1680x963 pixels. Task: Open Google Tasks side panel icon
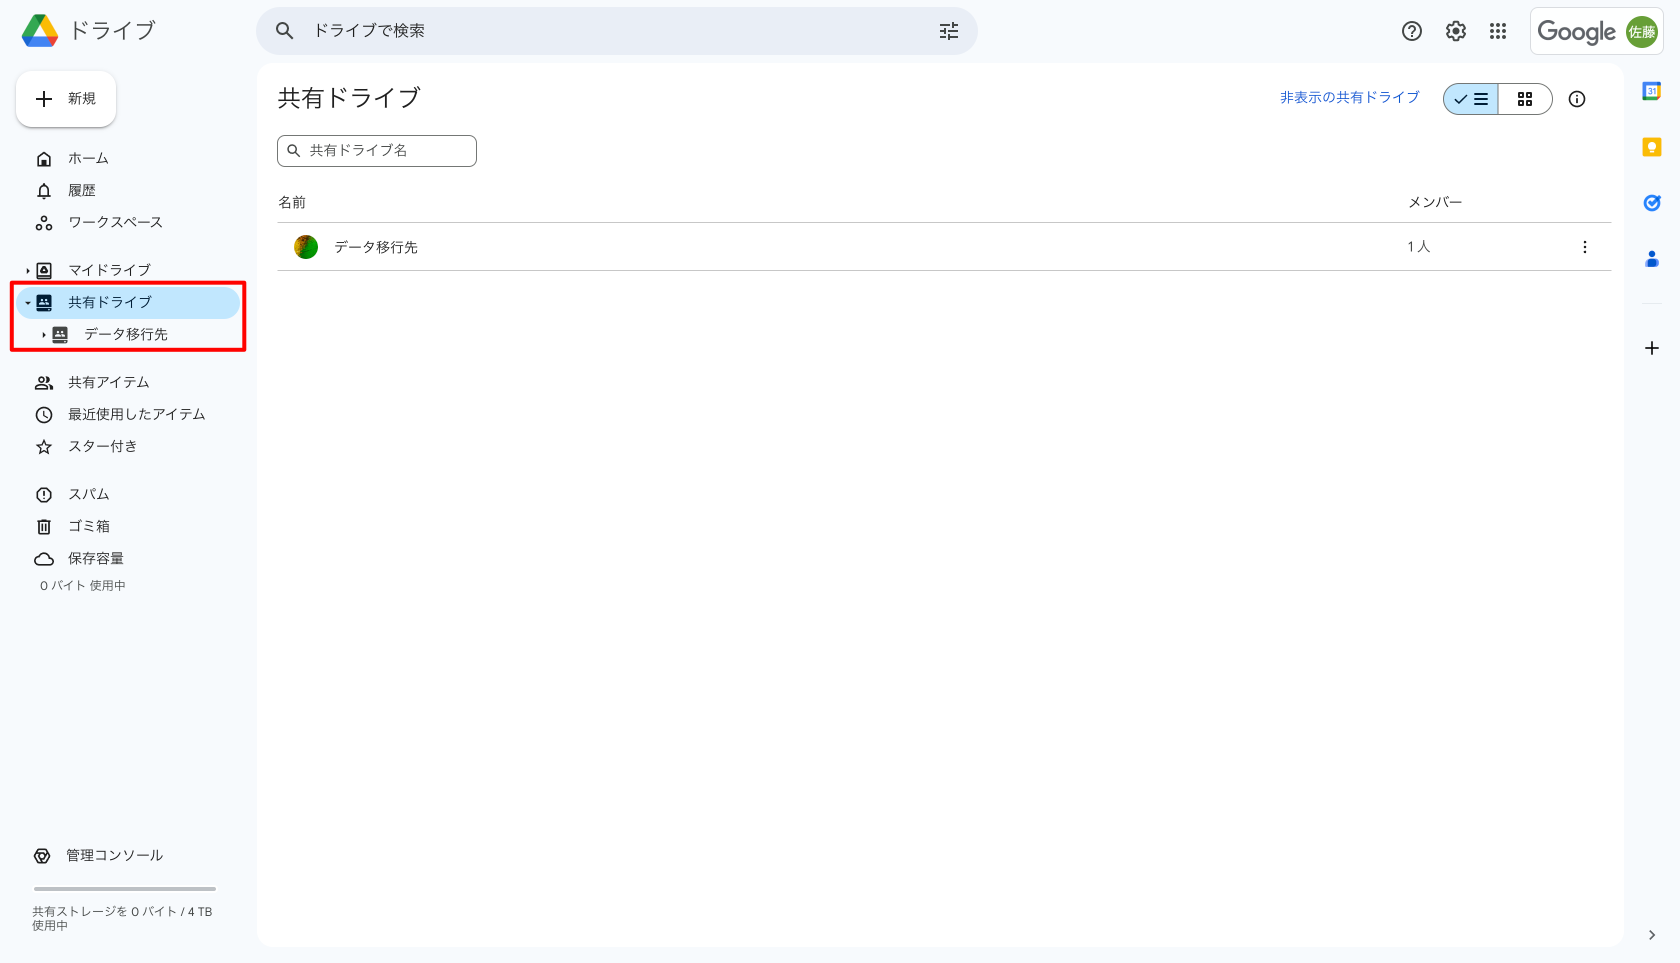click(x=1652, y=203)
